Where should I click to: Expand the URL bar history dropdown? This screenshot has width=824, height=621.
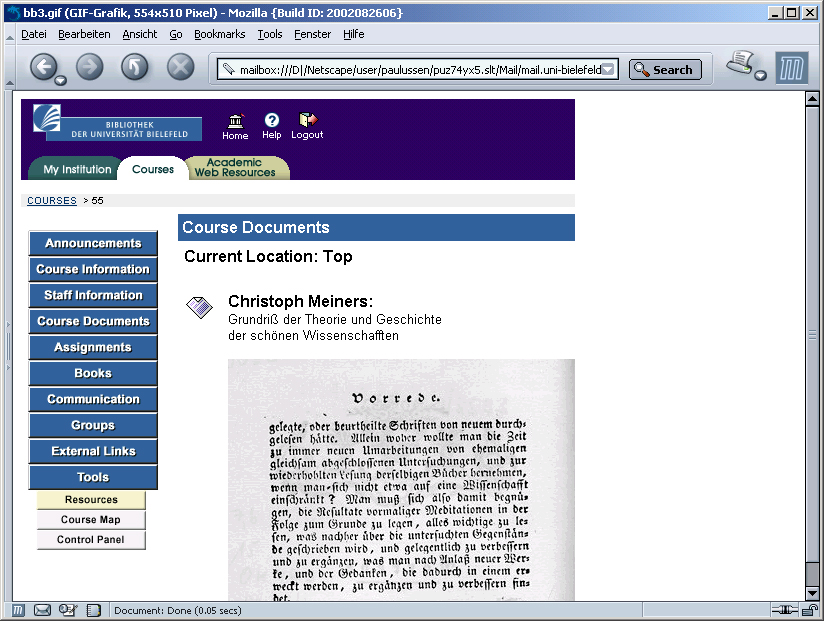(x=609, y=70)
